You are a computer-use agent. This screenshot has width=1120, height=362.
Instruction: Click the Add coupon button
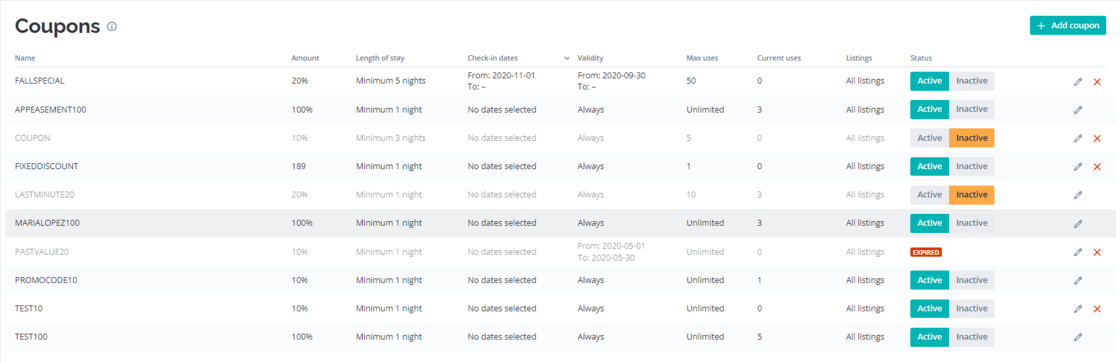pos(1068,26)
